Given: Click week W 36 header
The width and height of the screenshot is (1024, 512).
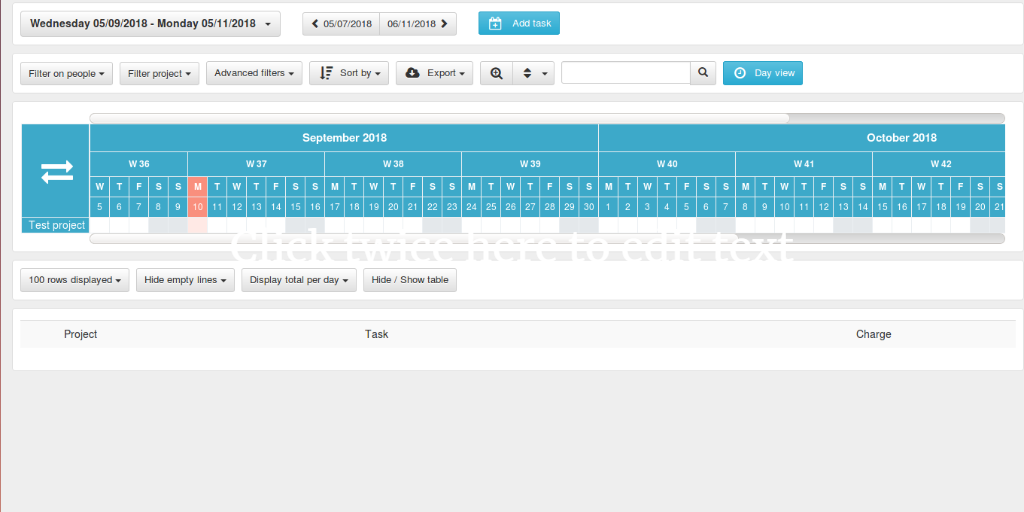Looking at the screenshot, I should pos(138,164).
